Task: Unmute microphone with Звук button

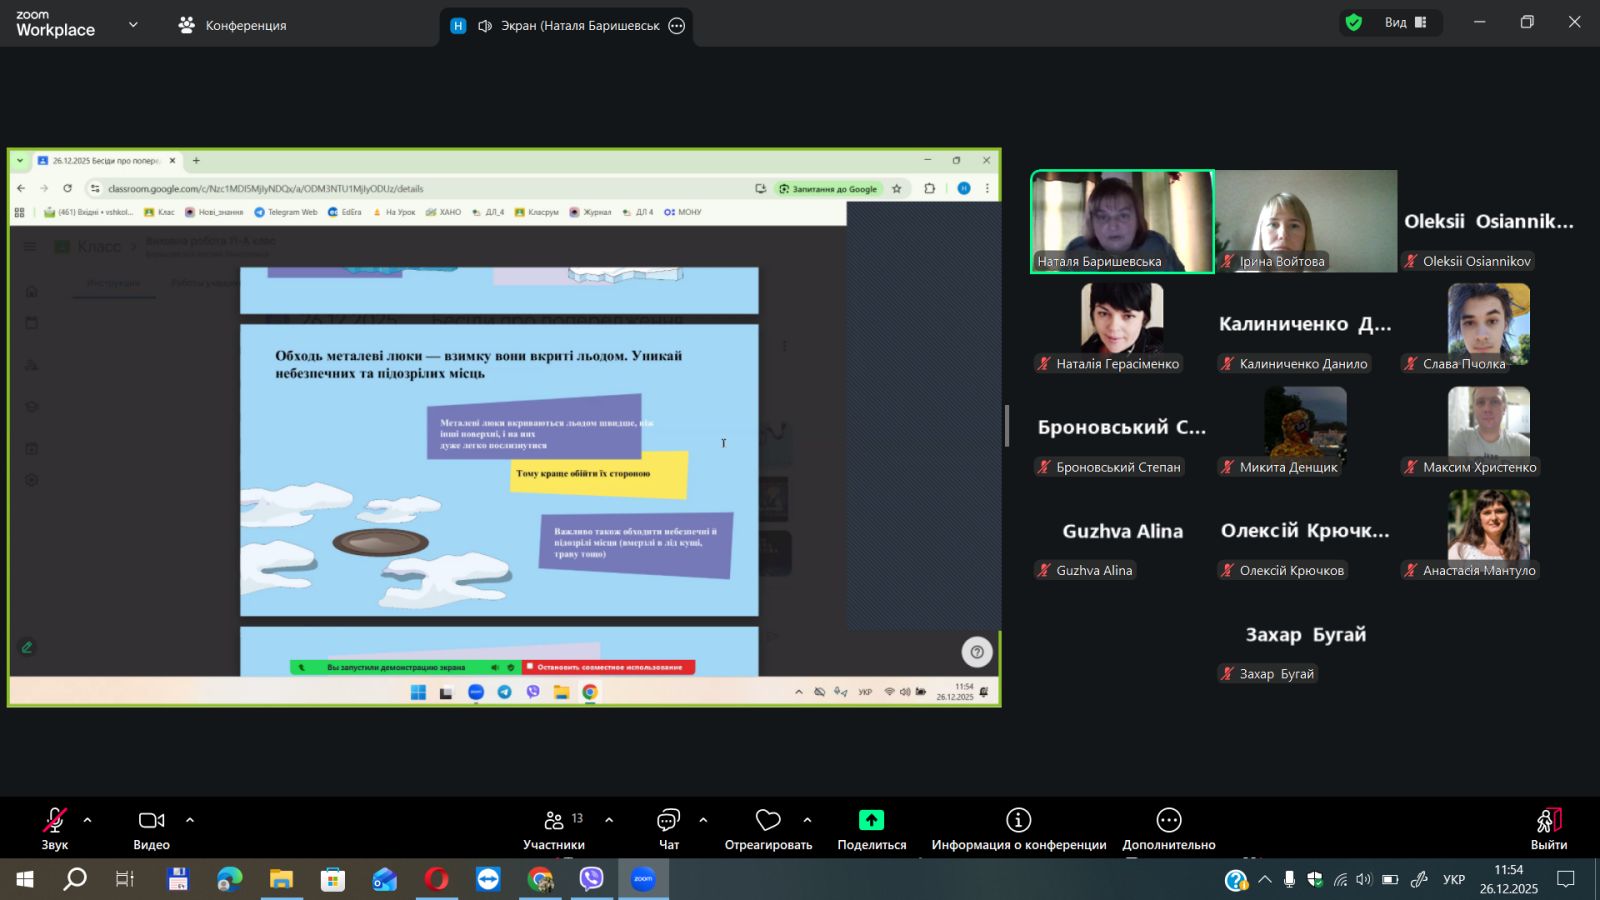Action: coord(55,821)
